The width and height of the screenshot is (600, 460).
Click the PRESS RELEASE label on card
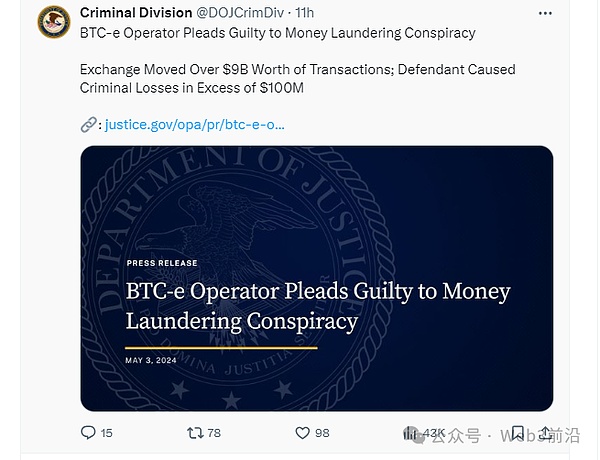coord(162,263)
